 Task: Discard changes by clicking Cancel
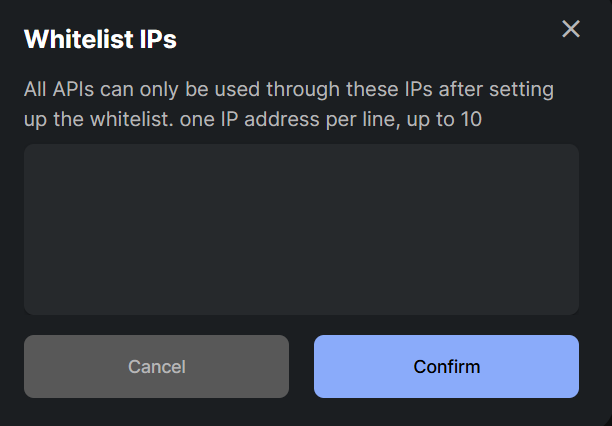point(156,366)
